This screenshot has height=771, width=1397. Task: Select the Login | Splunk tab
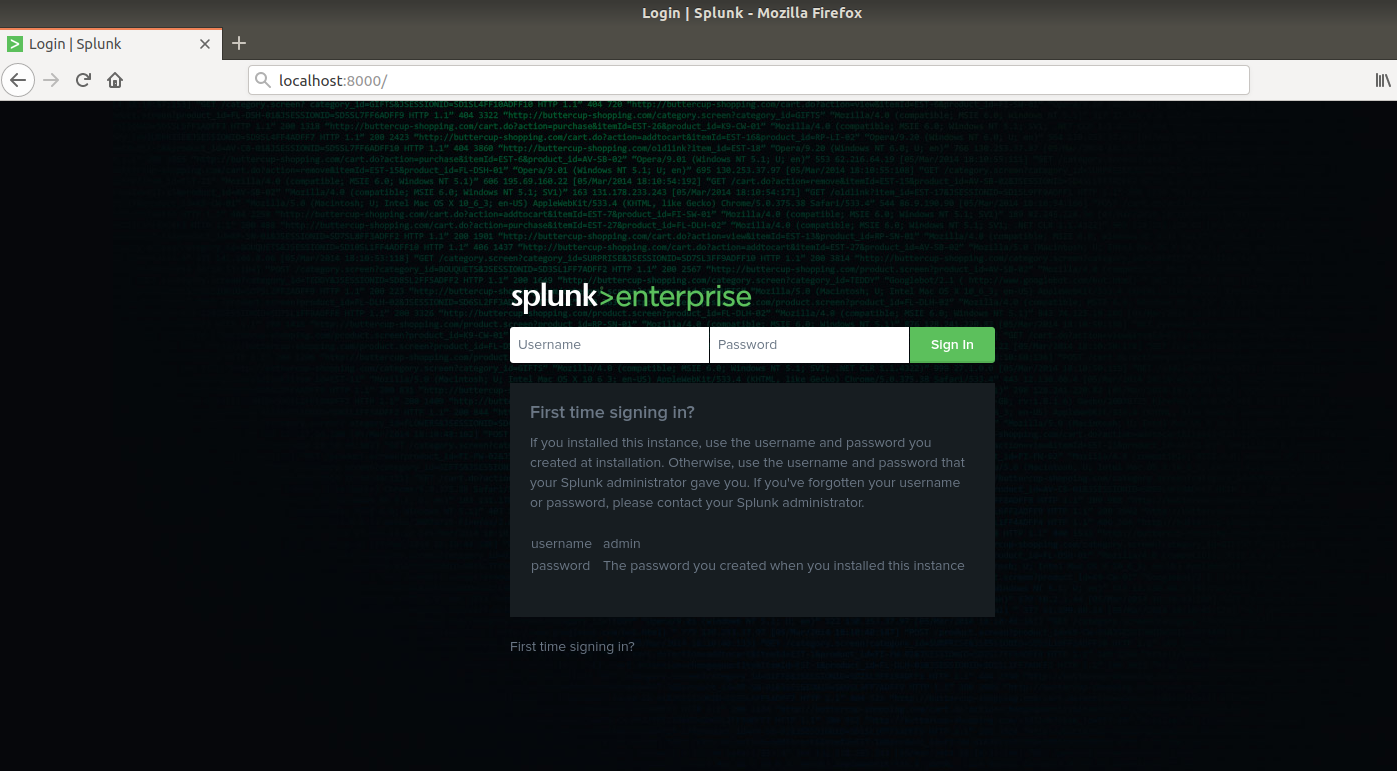pos(111,43)
